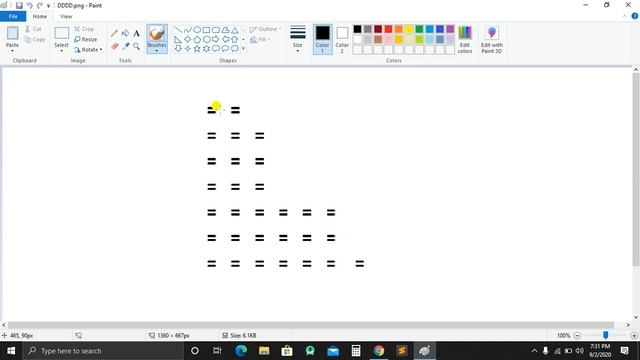Select the Eraser tool
640x360 pixels.
(114, 46)
